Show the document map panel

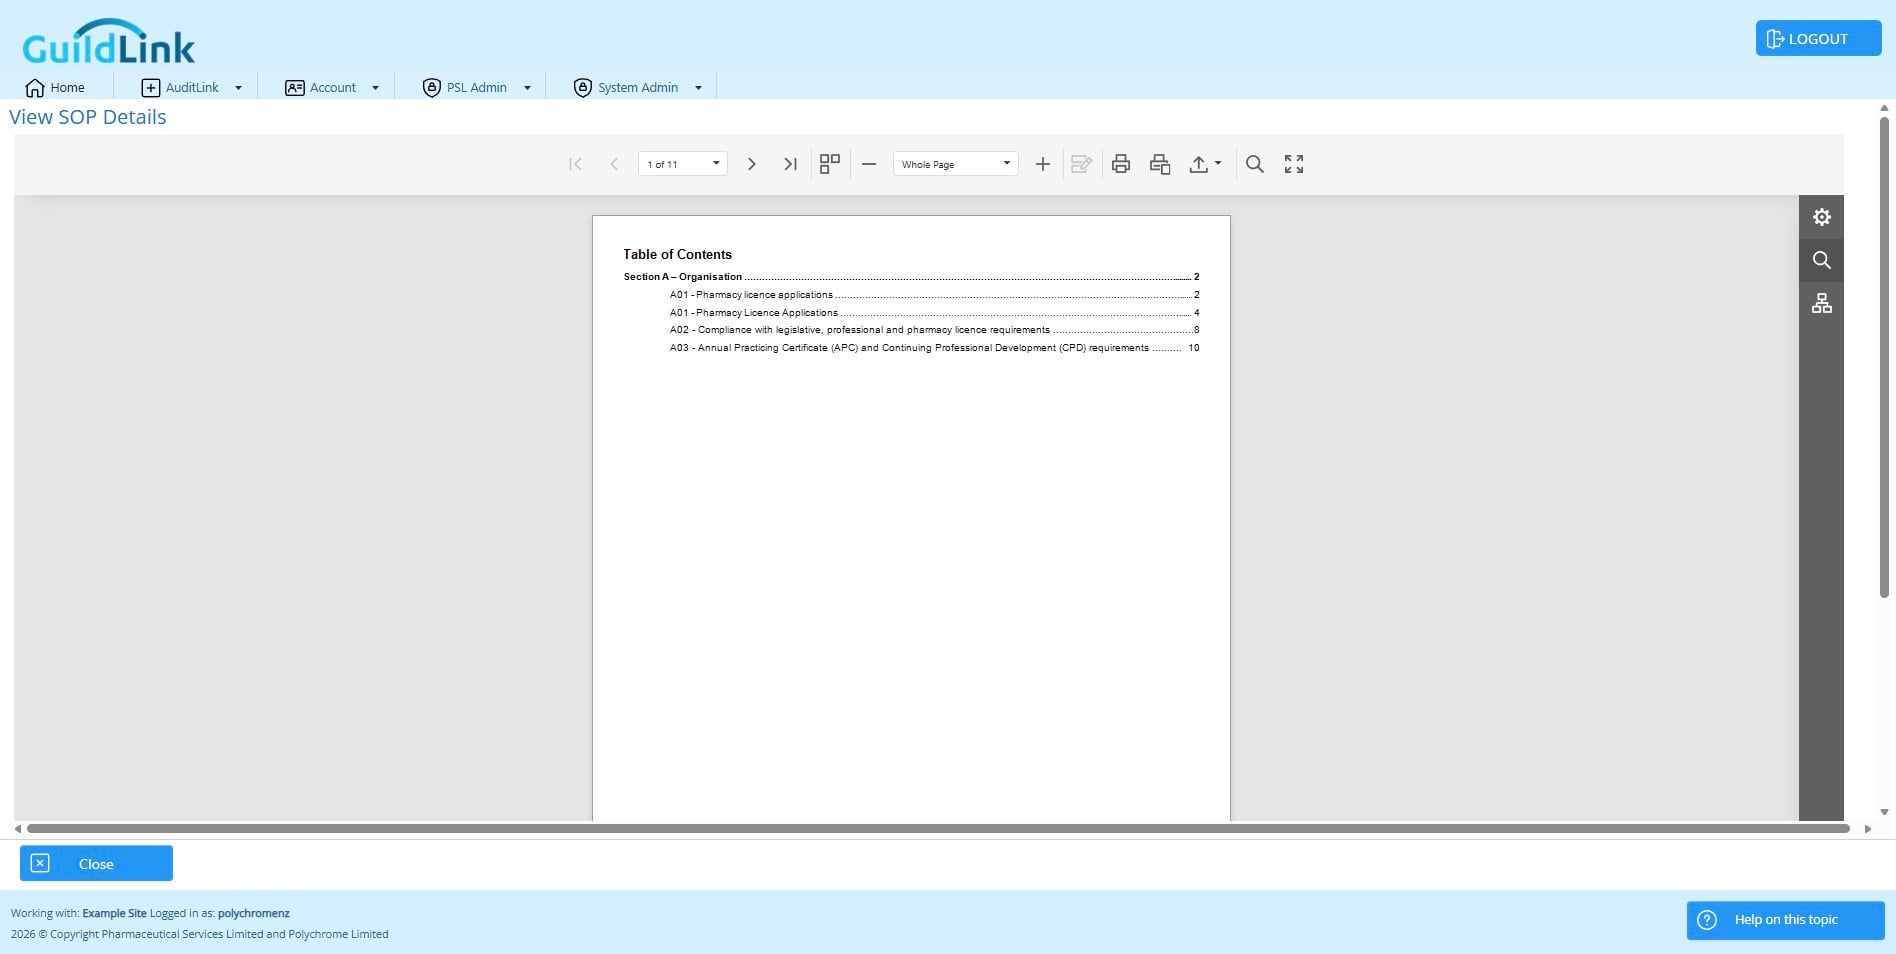[x=1821, y=303]
